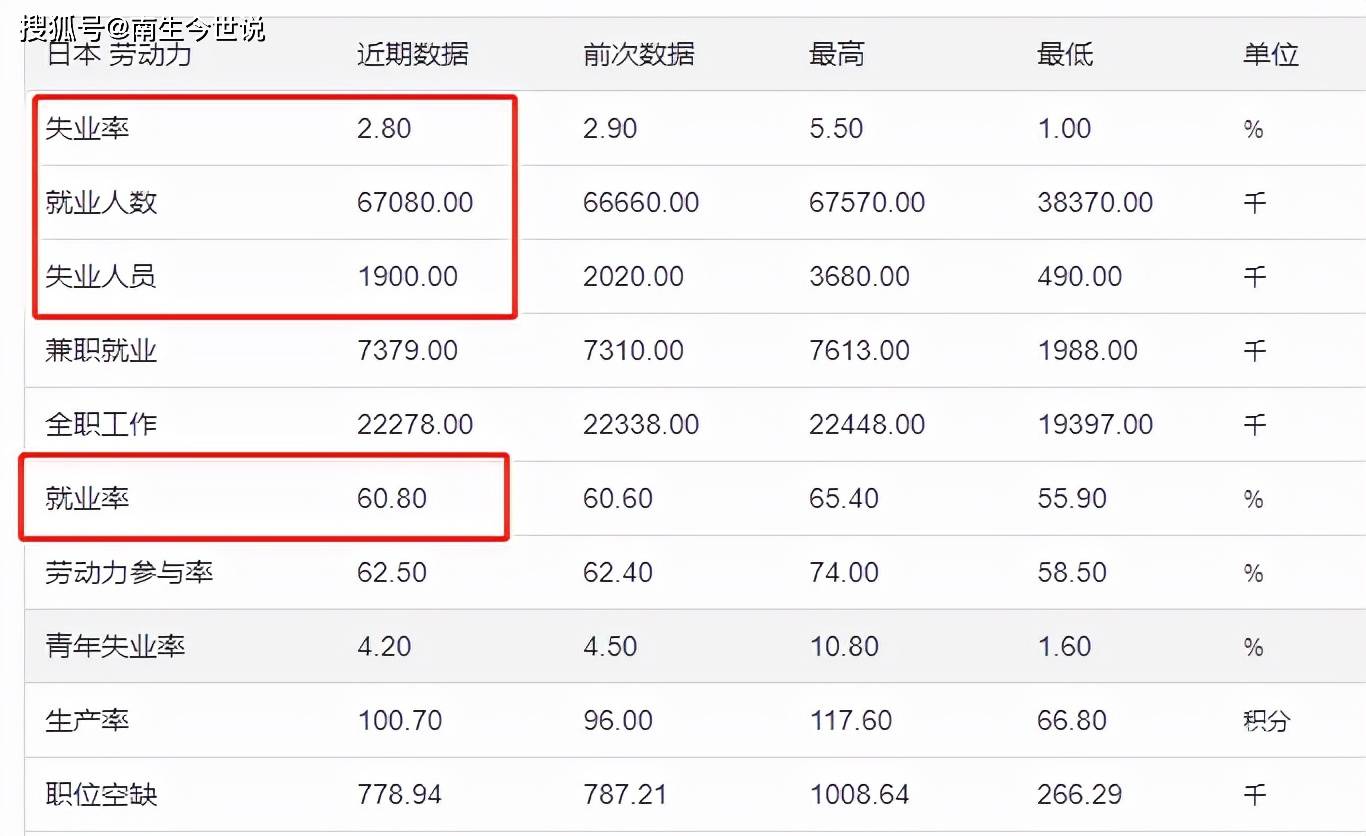This screenshot has width=1366, height=836.
Task: Select the 就业人数 latest value 67080.00
Action: 415,203
